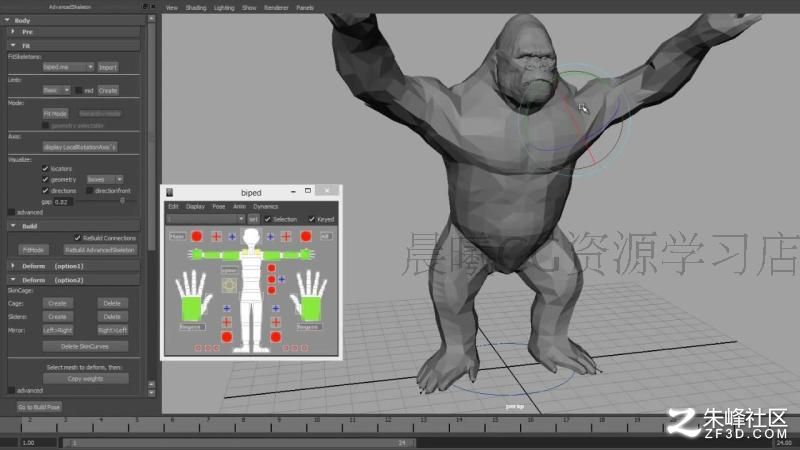The height and width of the screenshot is (450, 800).
Task: Open the boxes geometry dropdown
Action: (105, 180)
